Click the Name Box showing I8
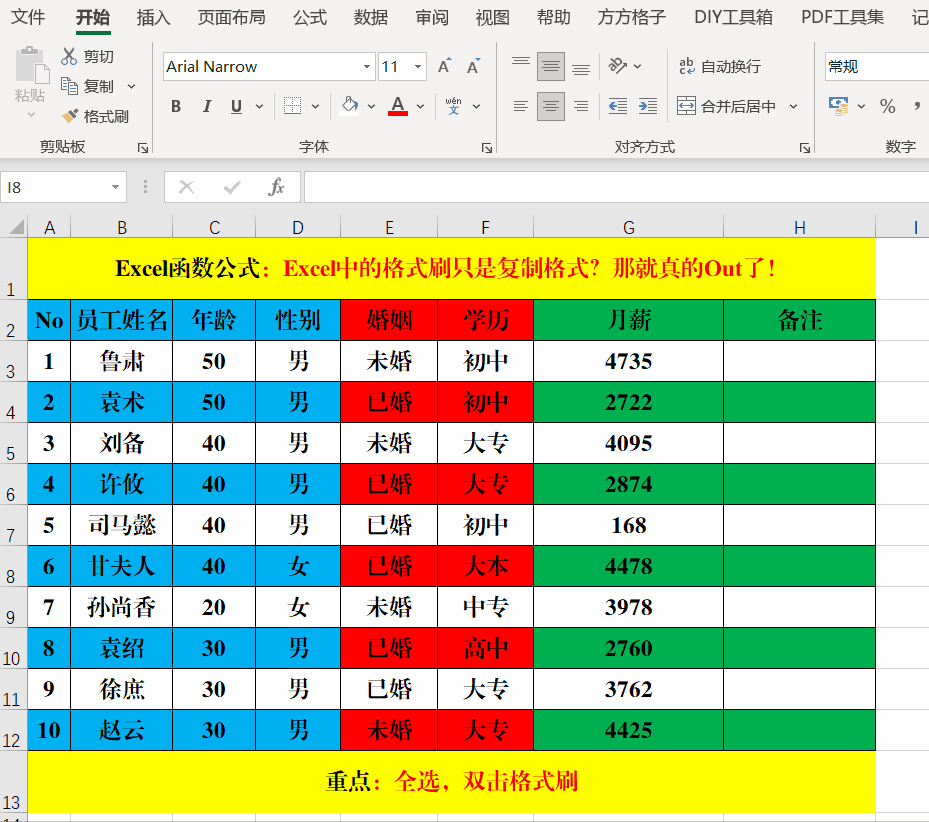 [55, 187]
